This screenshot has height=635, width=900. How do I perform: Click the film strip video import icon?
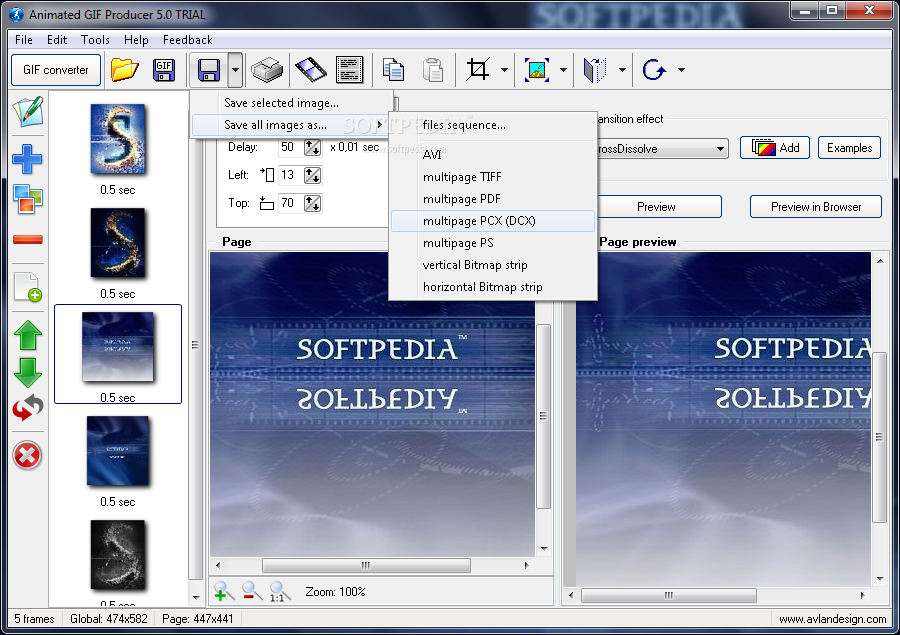(311, 70)
